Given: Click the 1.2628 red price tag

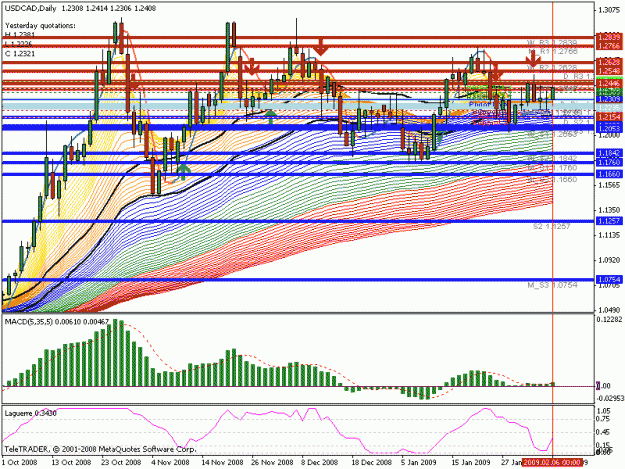Looking at the screenshot, I should coord(609,62).
